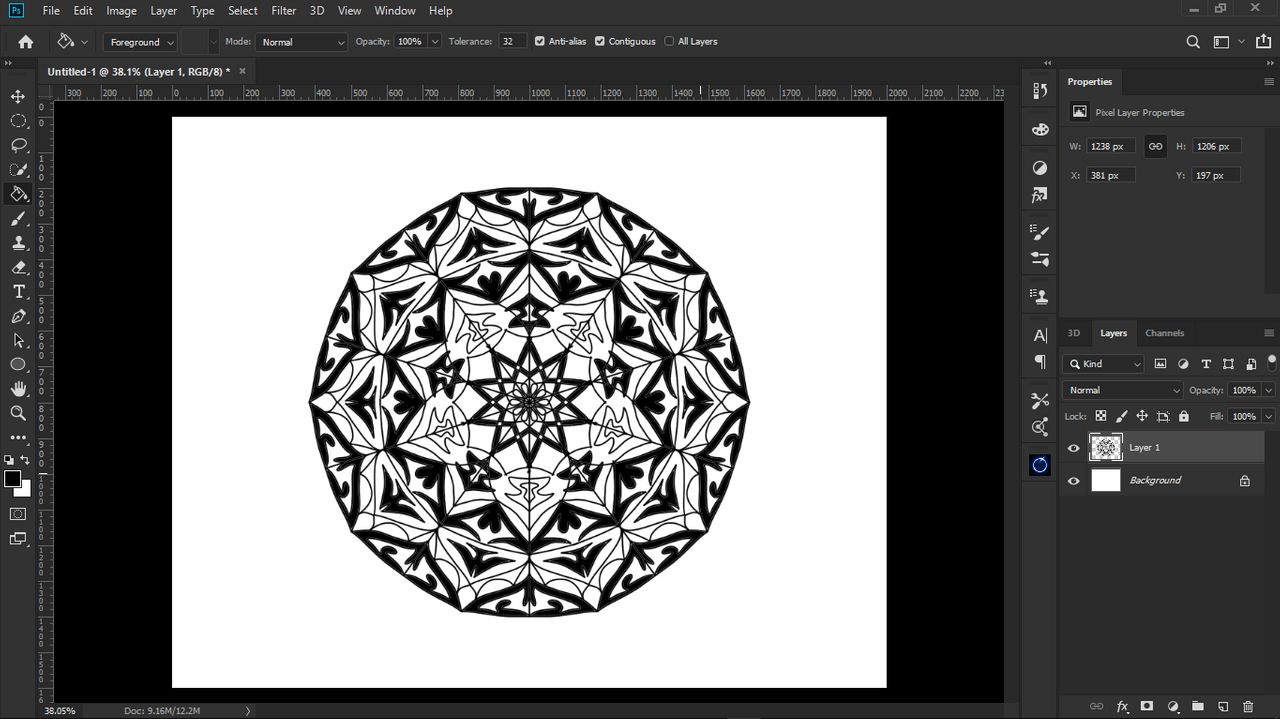The width and height of the screenshot is (1280, 719).
Task: Select the Lasso tool
Action: [18, 145]
